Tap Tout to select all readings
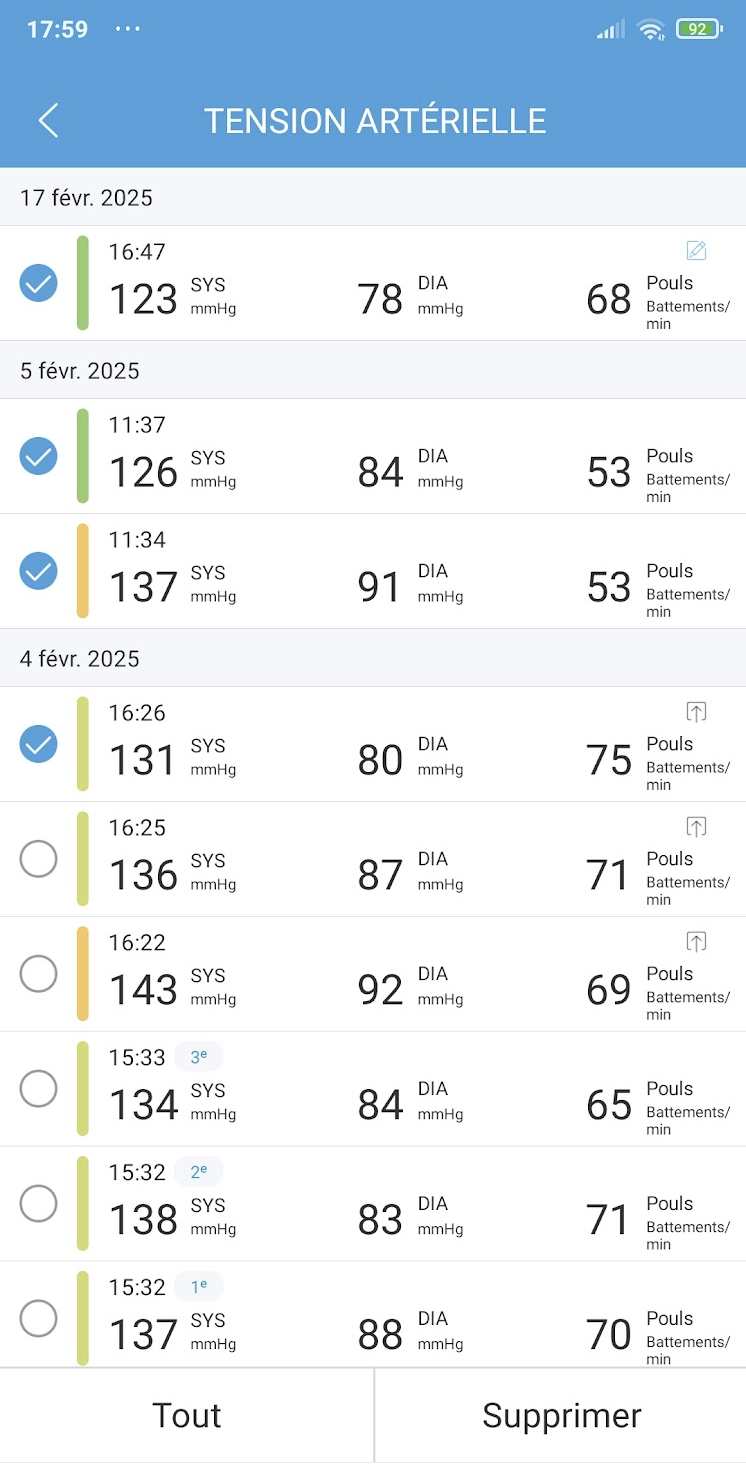Image resolution: width=746 pixels, height=1476 pixels. (187, 1416)
